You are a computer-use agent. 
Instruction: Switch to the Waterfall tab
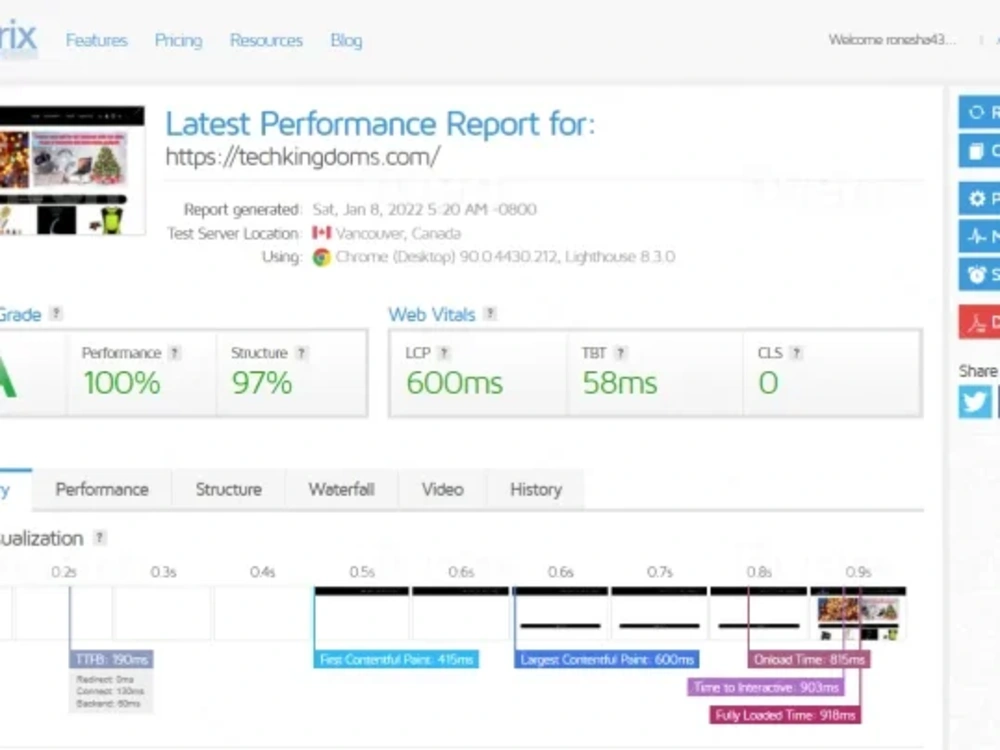coord(341,489)
